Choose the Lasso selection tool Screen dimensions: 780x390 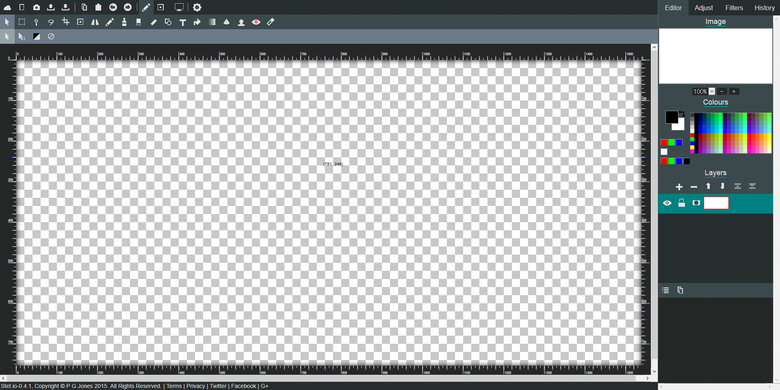coord(51,22)
